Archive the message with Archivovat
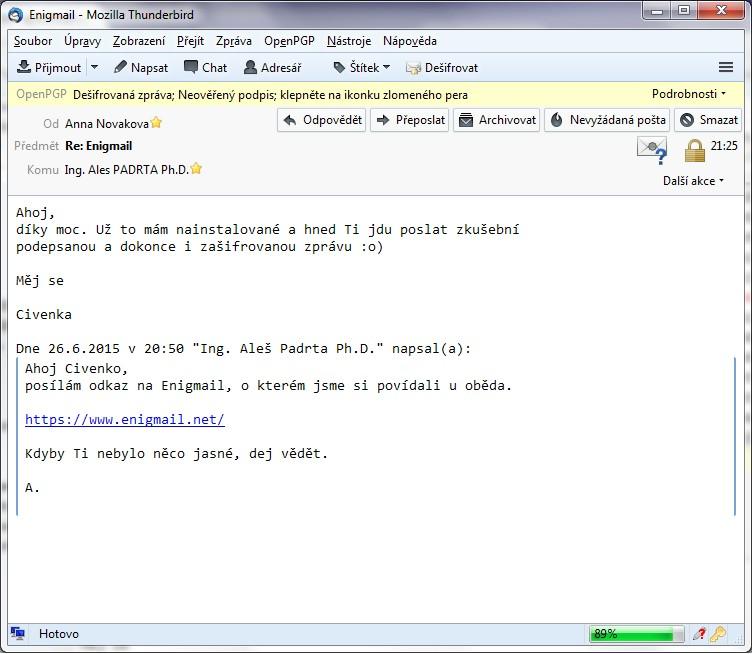 point(497,120)
